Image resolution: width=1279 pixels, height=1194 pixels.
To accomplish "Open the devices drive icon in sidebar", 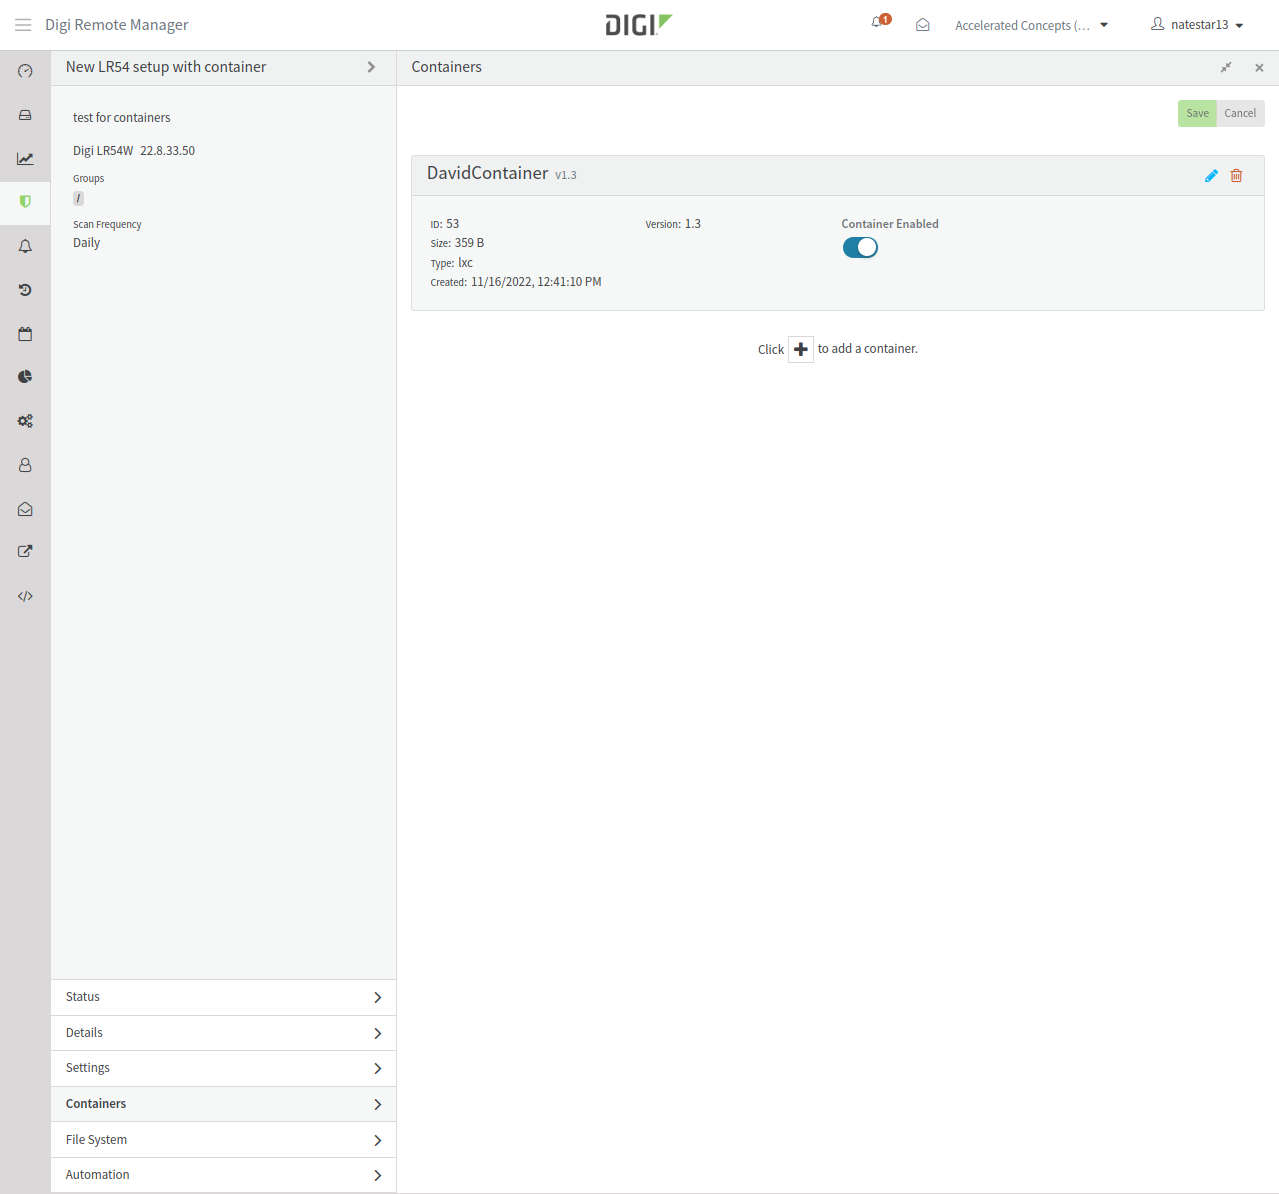I will pyautogui.click(x=25, y=115).
